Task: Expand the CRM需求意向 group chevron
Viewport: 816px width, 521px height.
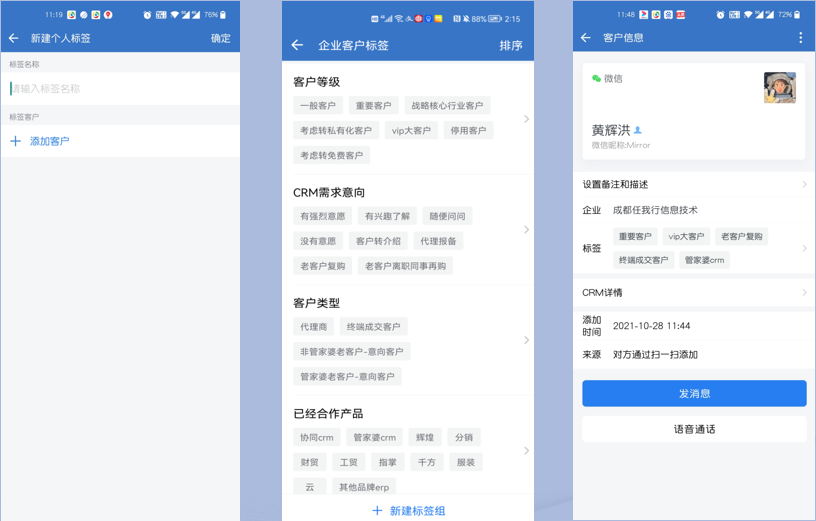Action: 527,229
